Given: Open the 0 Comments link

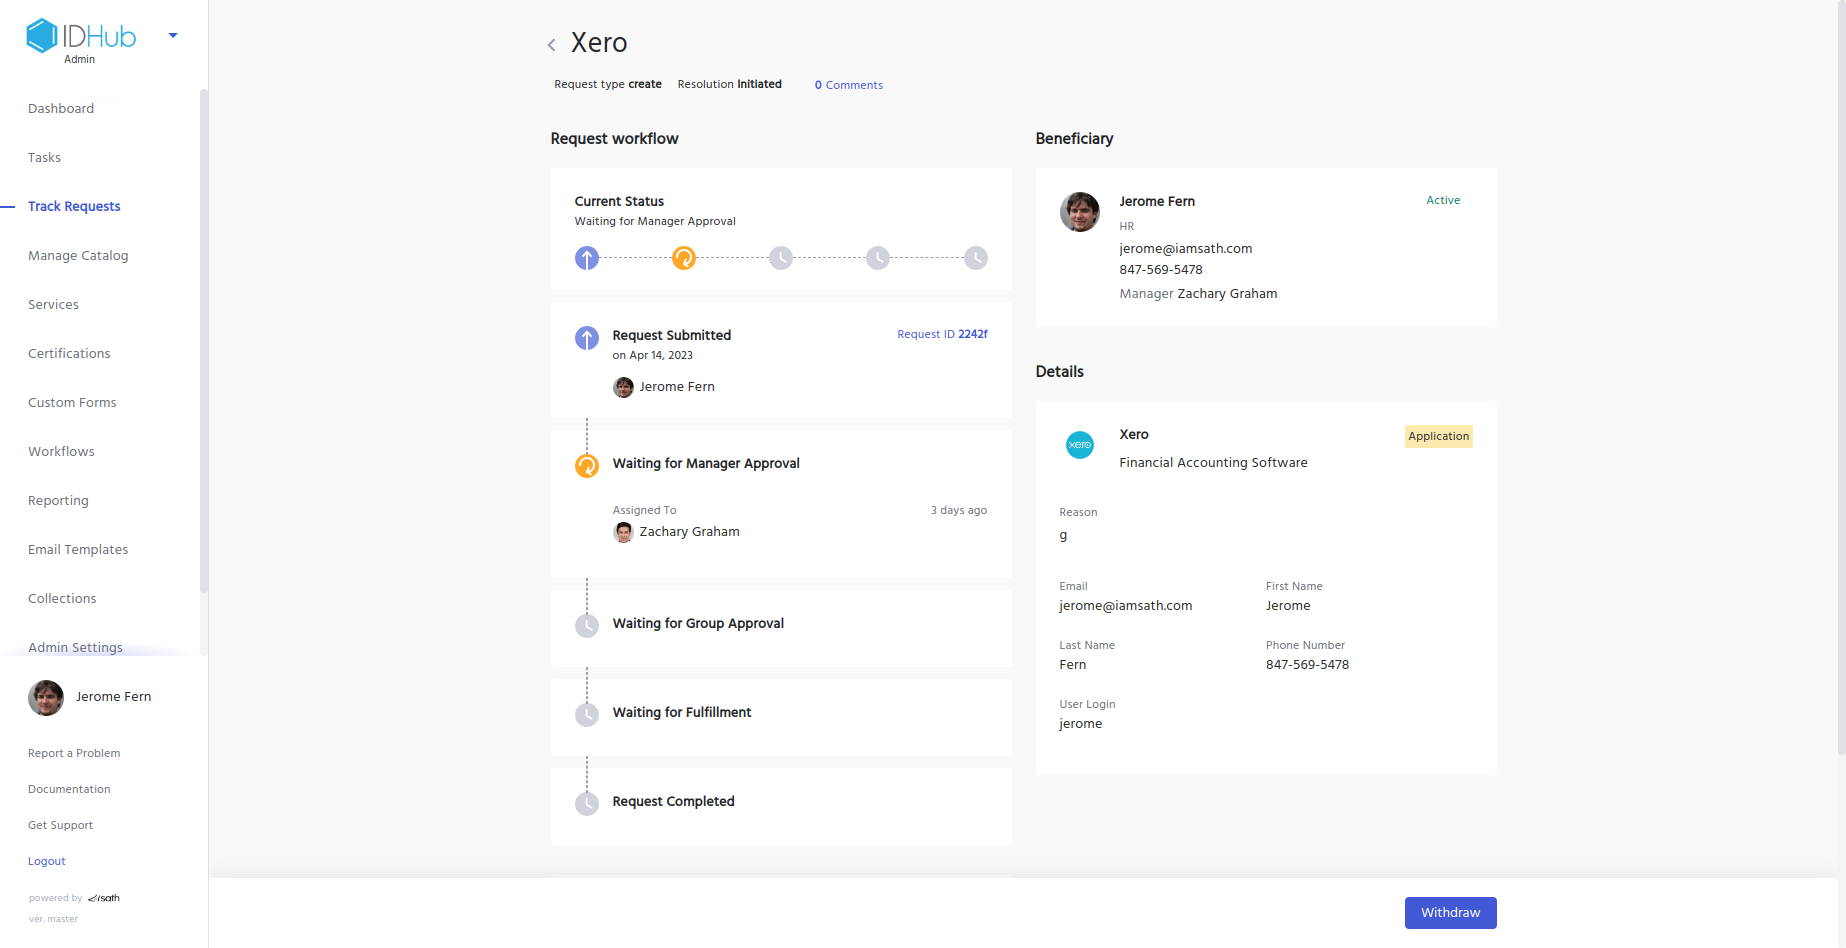Looking at the screenshot, I should coord(848,85).
